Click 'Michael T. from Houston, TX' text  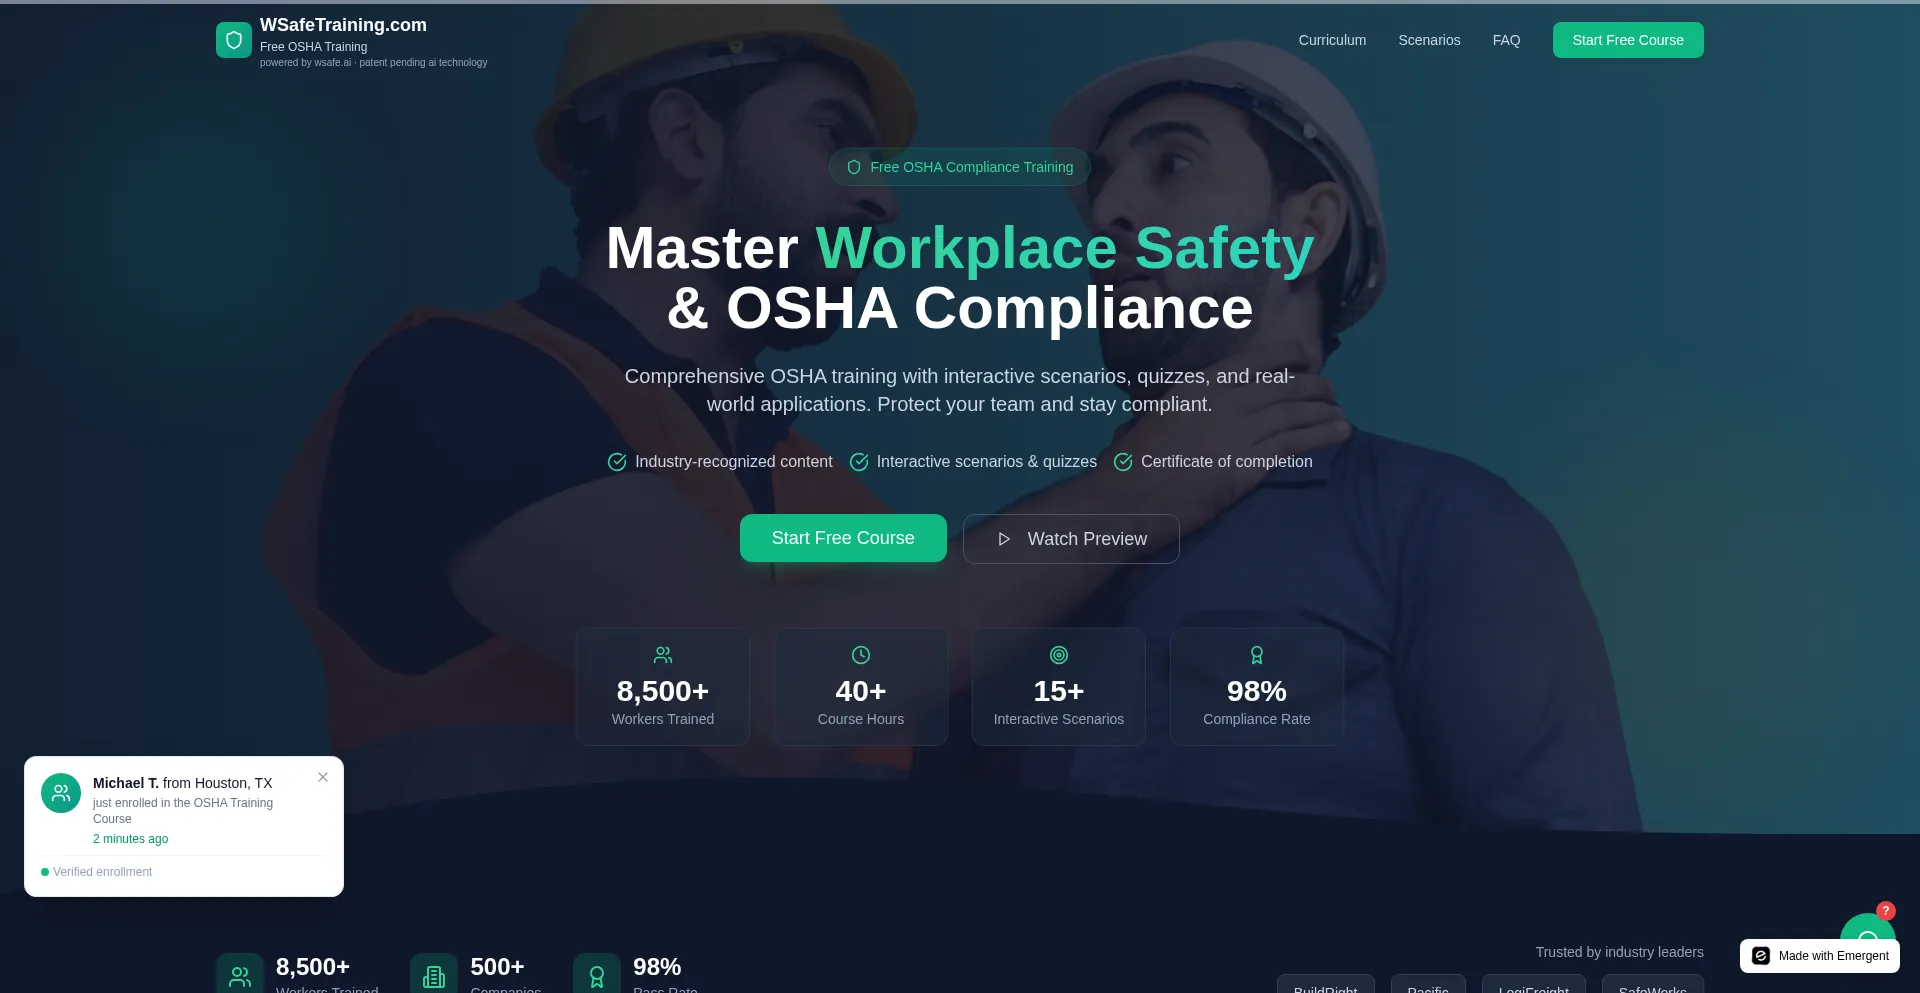tap(182, 783)
